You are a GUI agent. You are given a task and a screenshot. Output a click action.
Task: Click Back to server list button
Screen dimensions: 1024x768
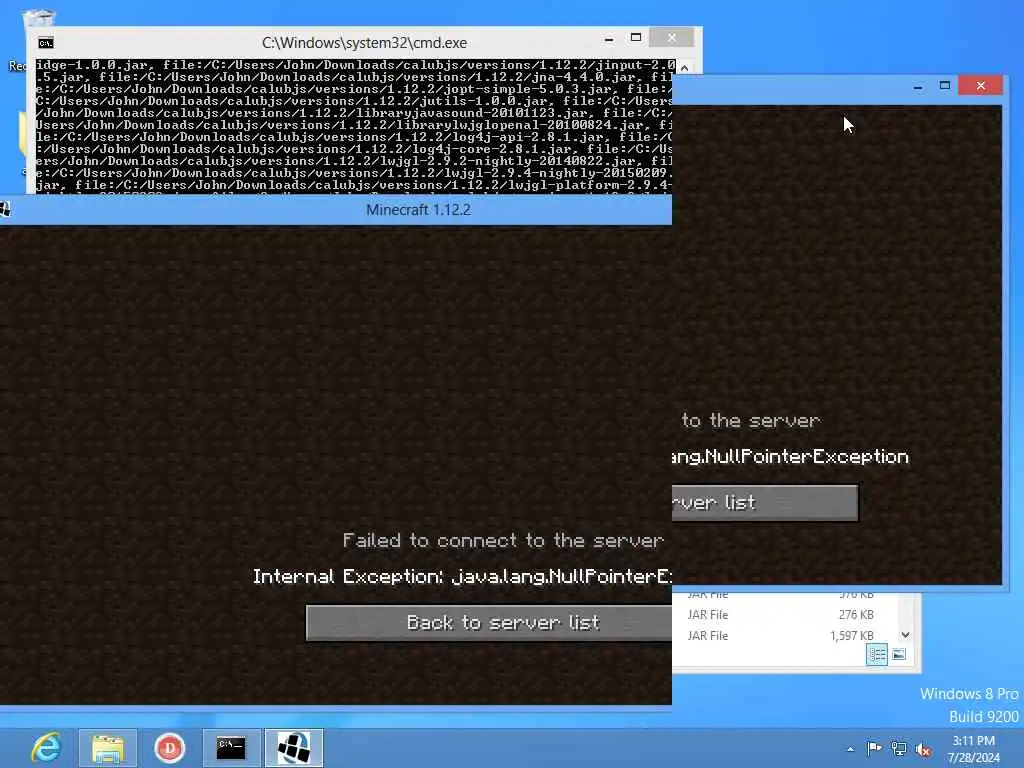(489, 622)
